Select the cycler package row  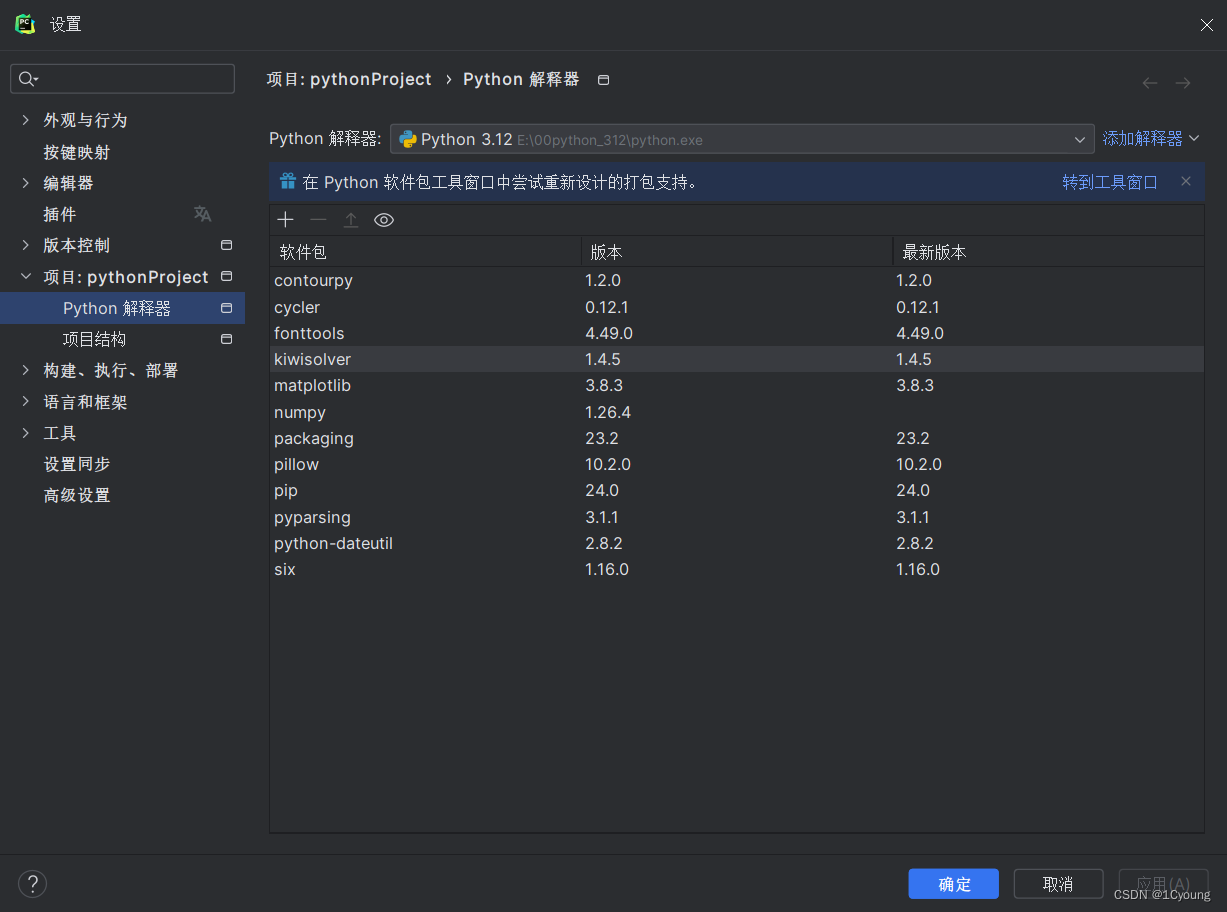tap(737, 307)
